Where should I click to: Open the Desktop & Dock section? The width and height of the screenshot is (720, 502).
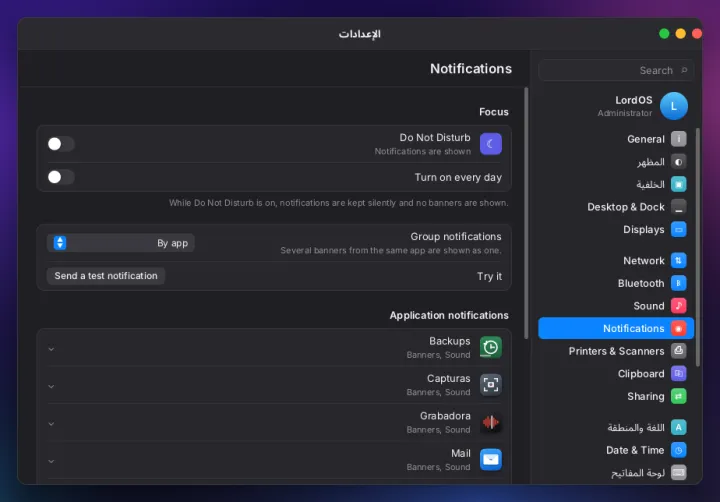coord(616,207)
